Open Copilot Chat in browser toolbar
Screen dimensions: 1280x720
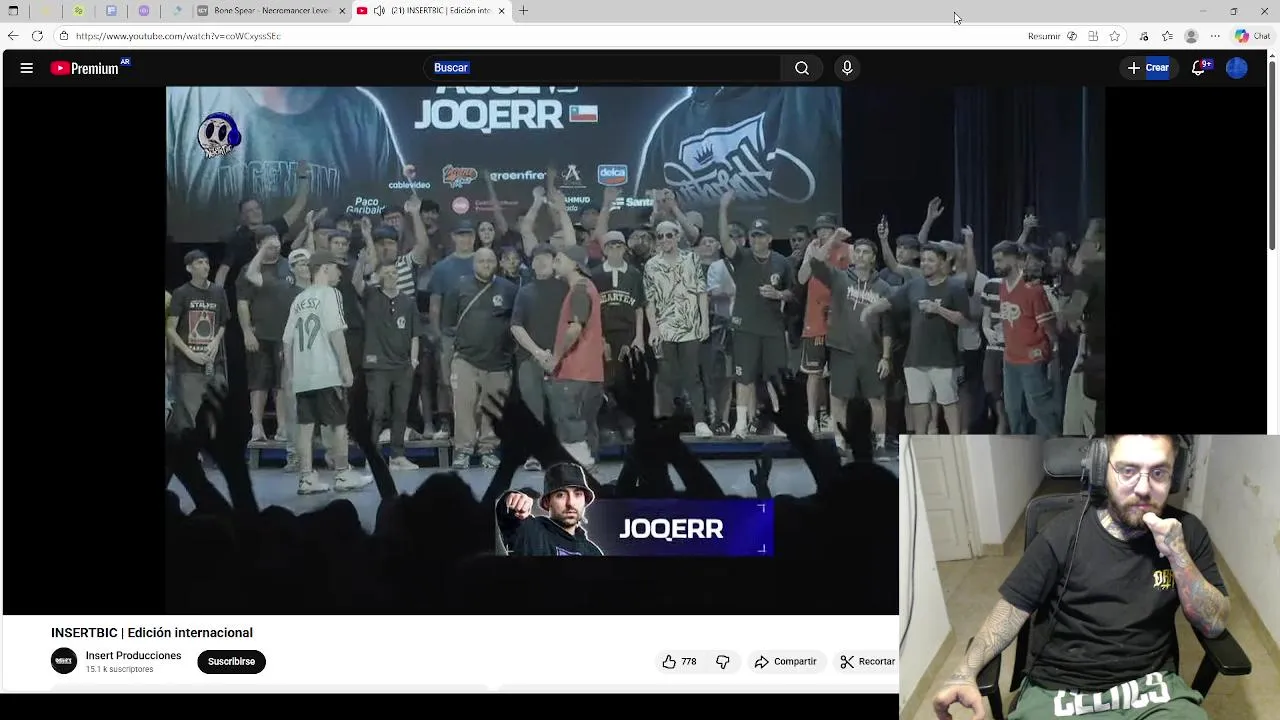pyautogui.click(x=1252, y=36)
